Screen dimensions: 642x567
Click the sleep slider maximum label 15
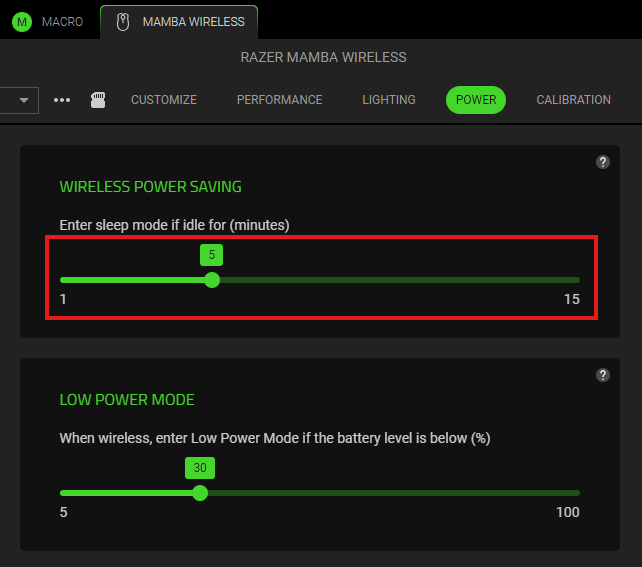pyautogui.click(x=572, y=299)
